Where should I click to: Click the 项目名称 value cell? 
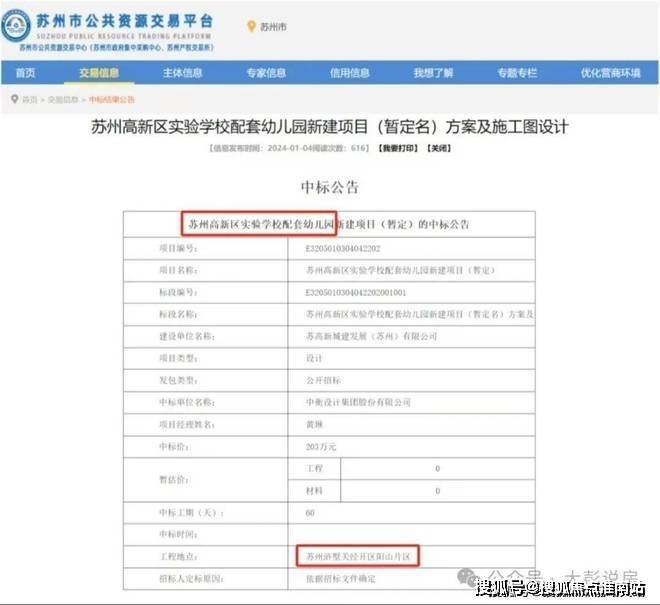coord(412,270)
